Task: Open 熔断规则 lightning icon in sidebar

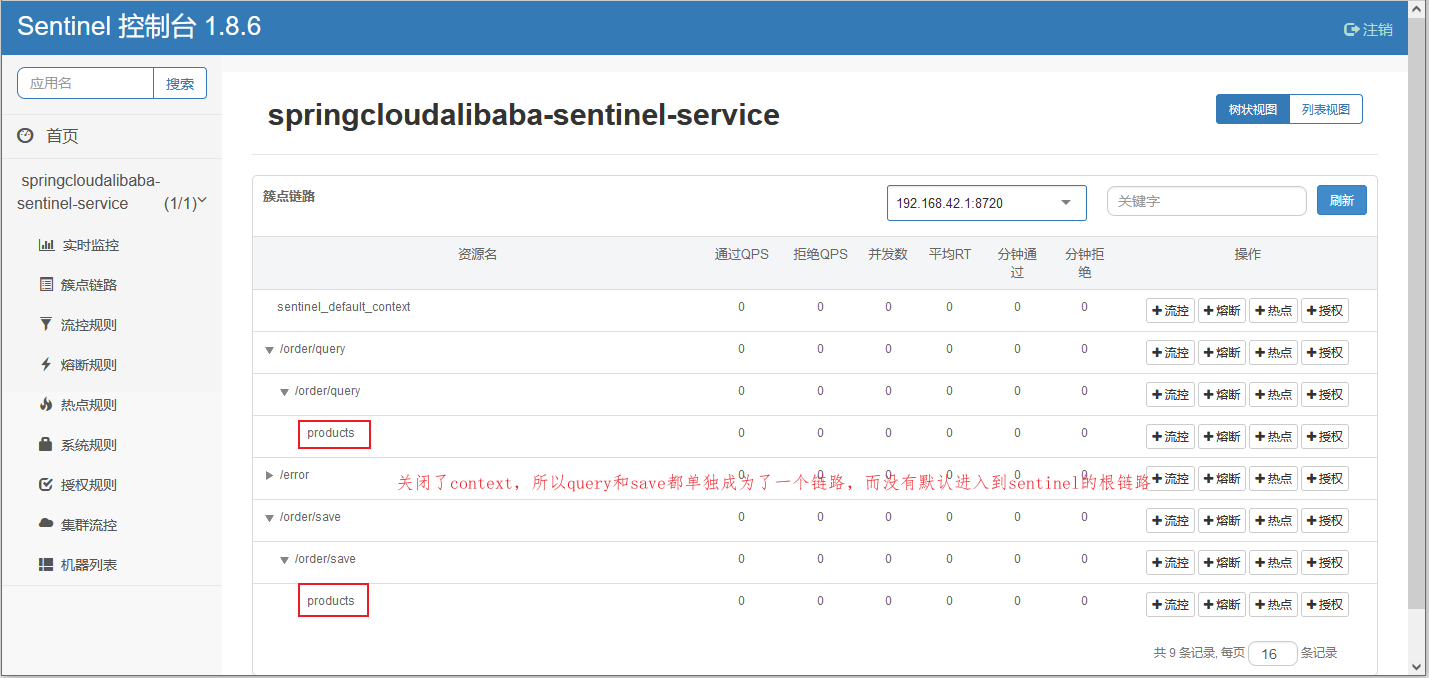Action: click(46, 365)
